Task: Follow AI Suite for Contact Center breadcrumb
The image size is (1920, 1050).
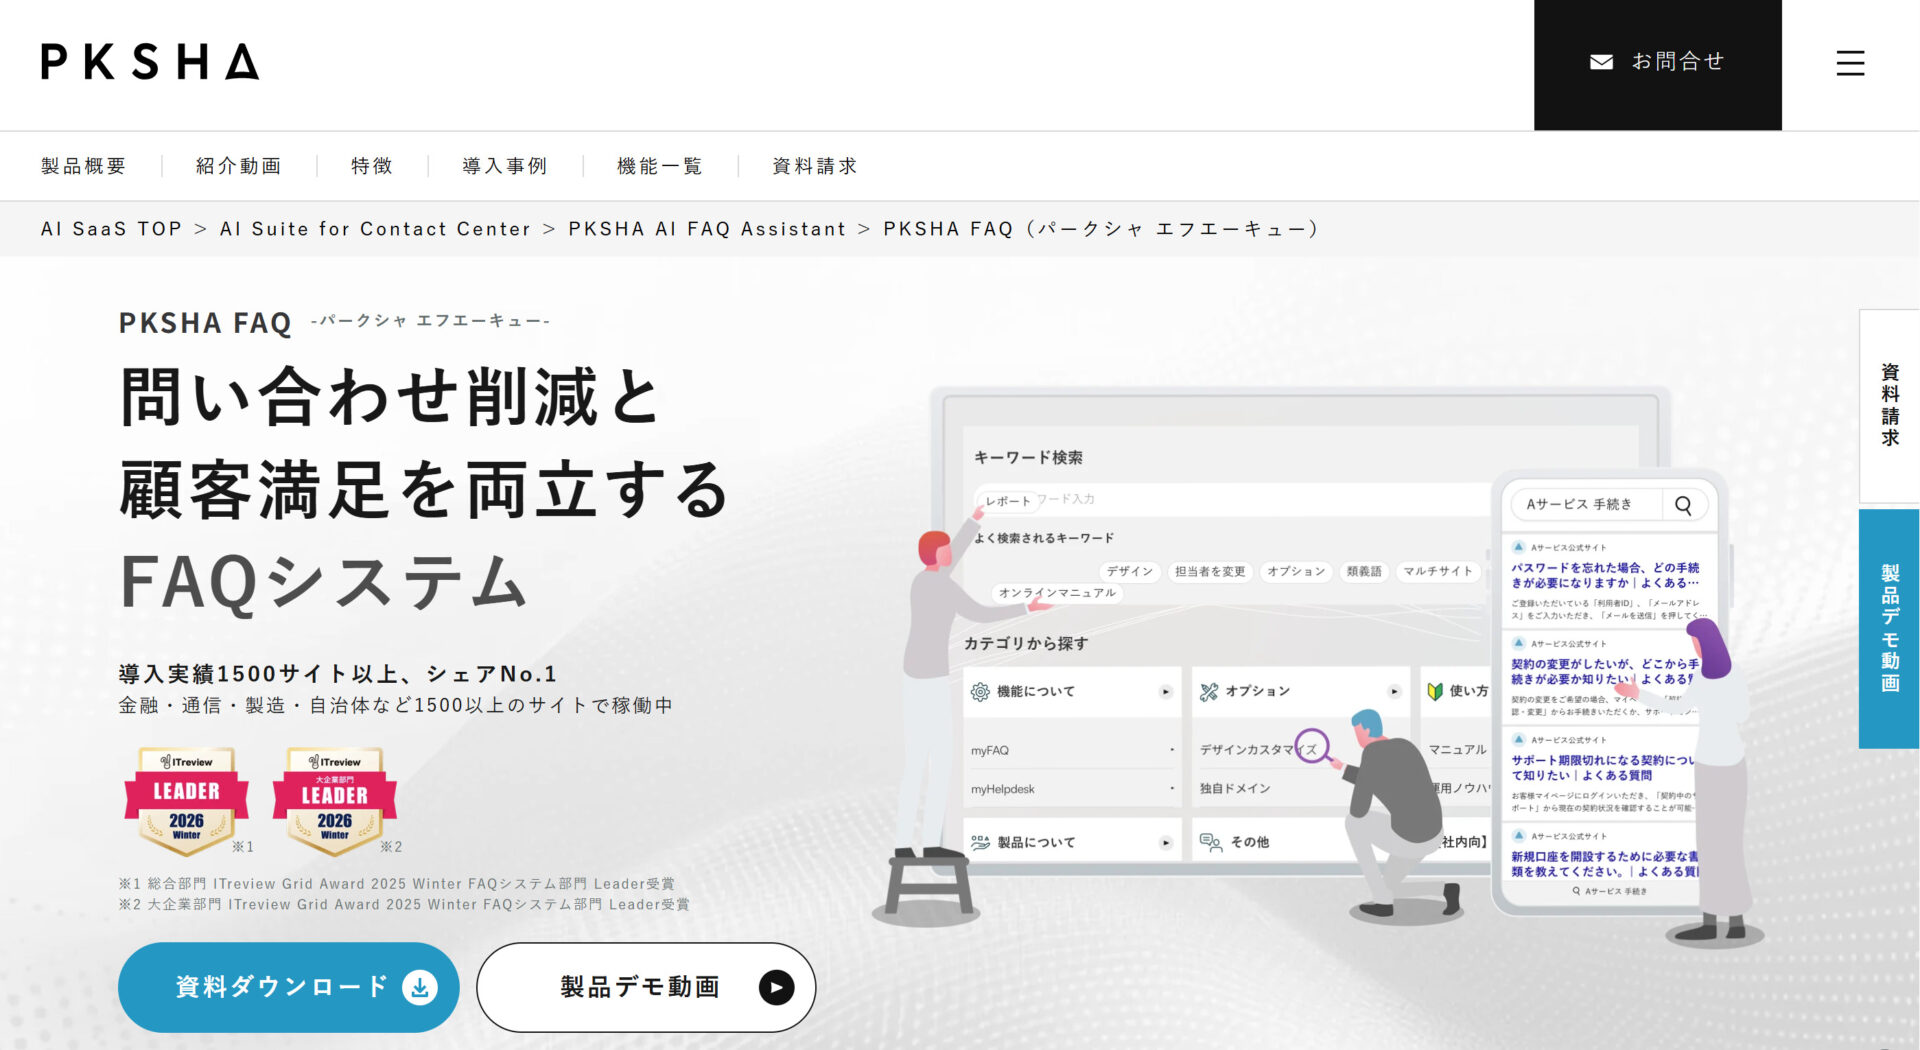Action: click(375, 229)
